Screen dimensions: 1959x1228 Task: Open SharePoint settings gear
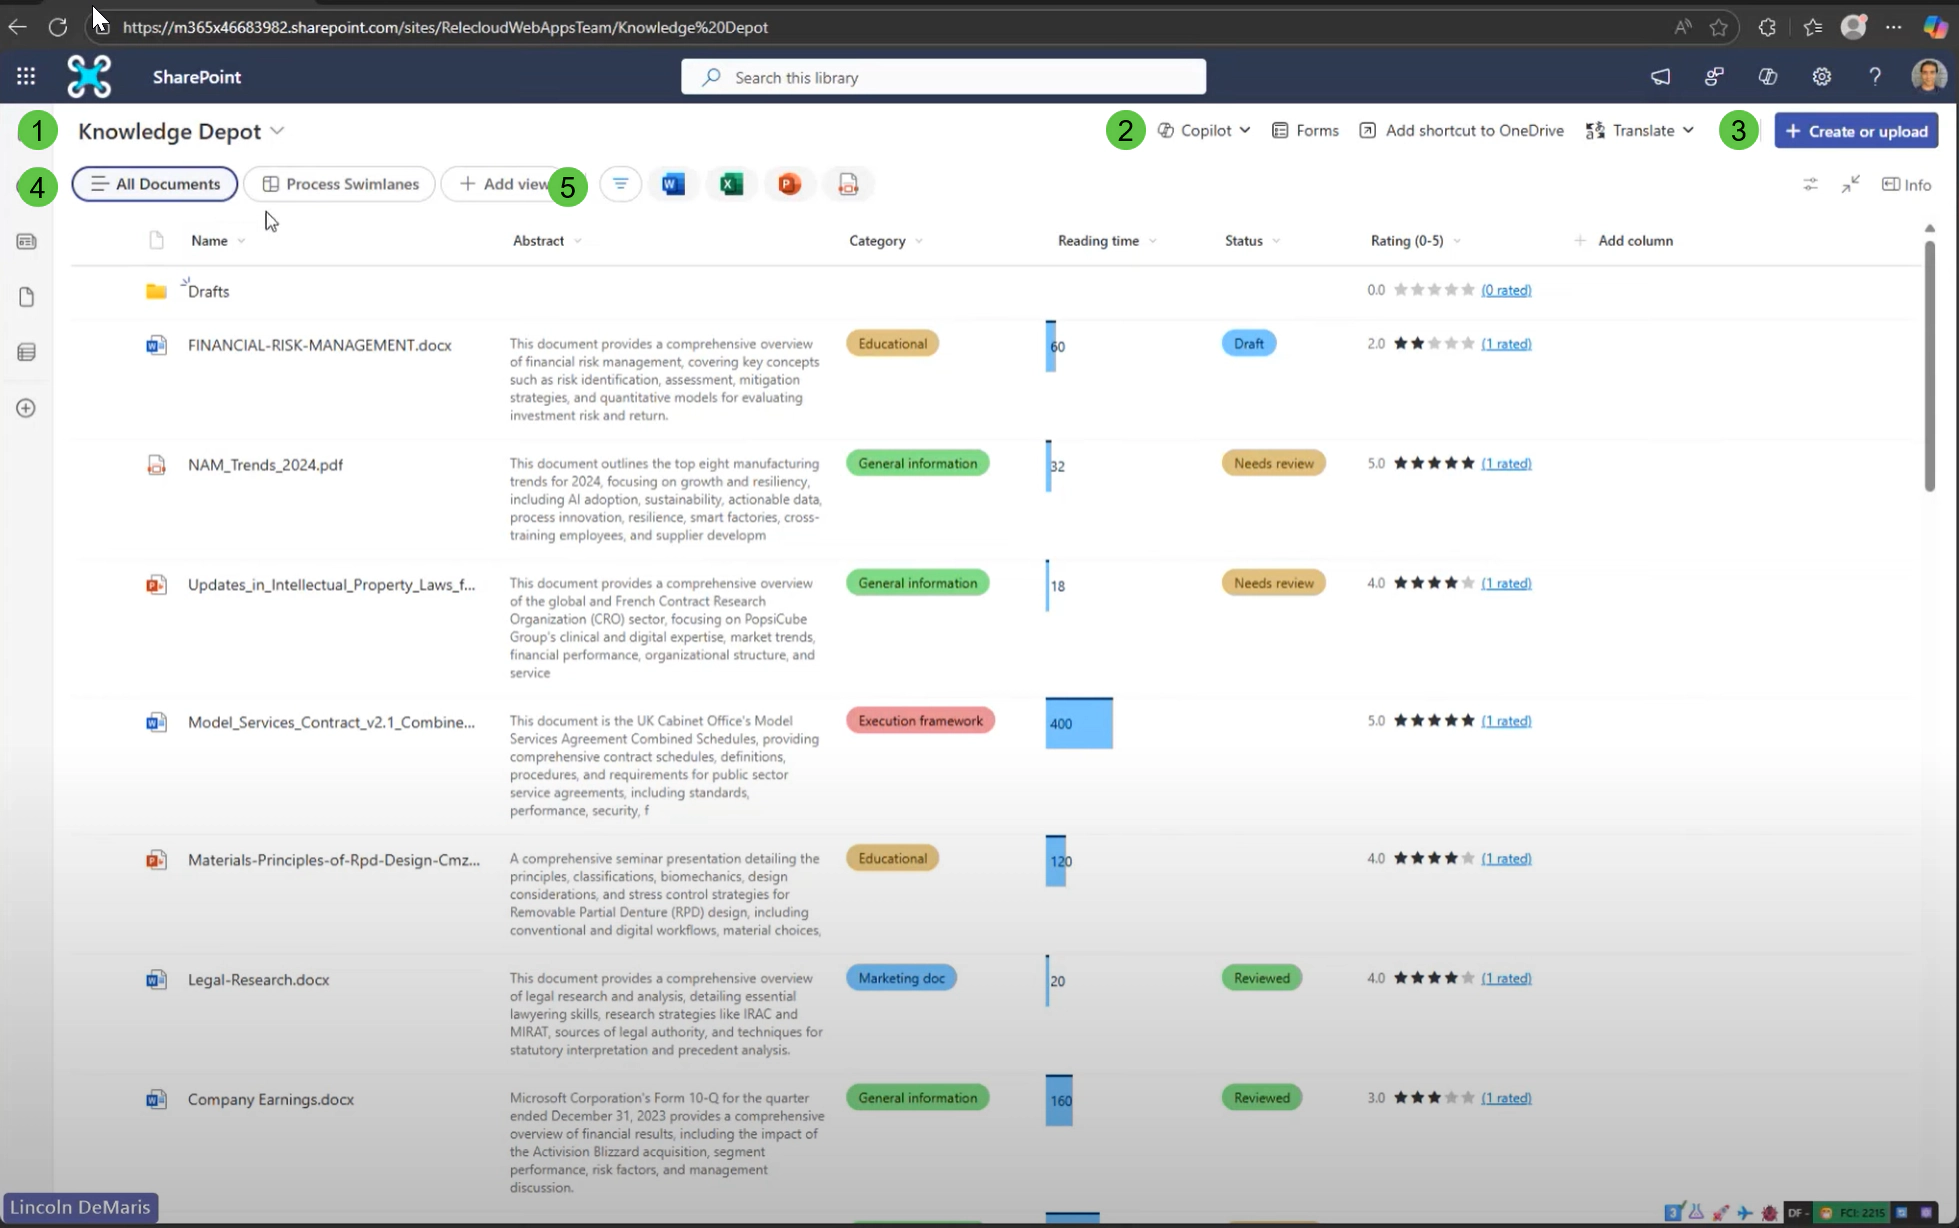[1822, 76]
